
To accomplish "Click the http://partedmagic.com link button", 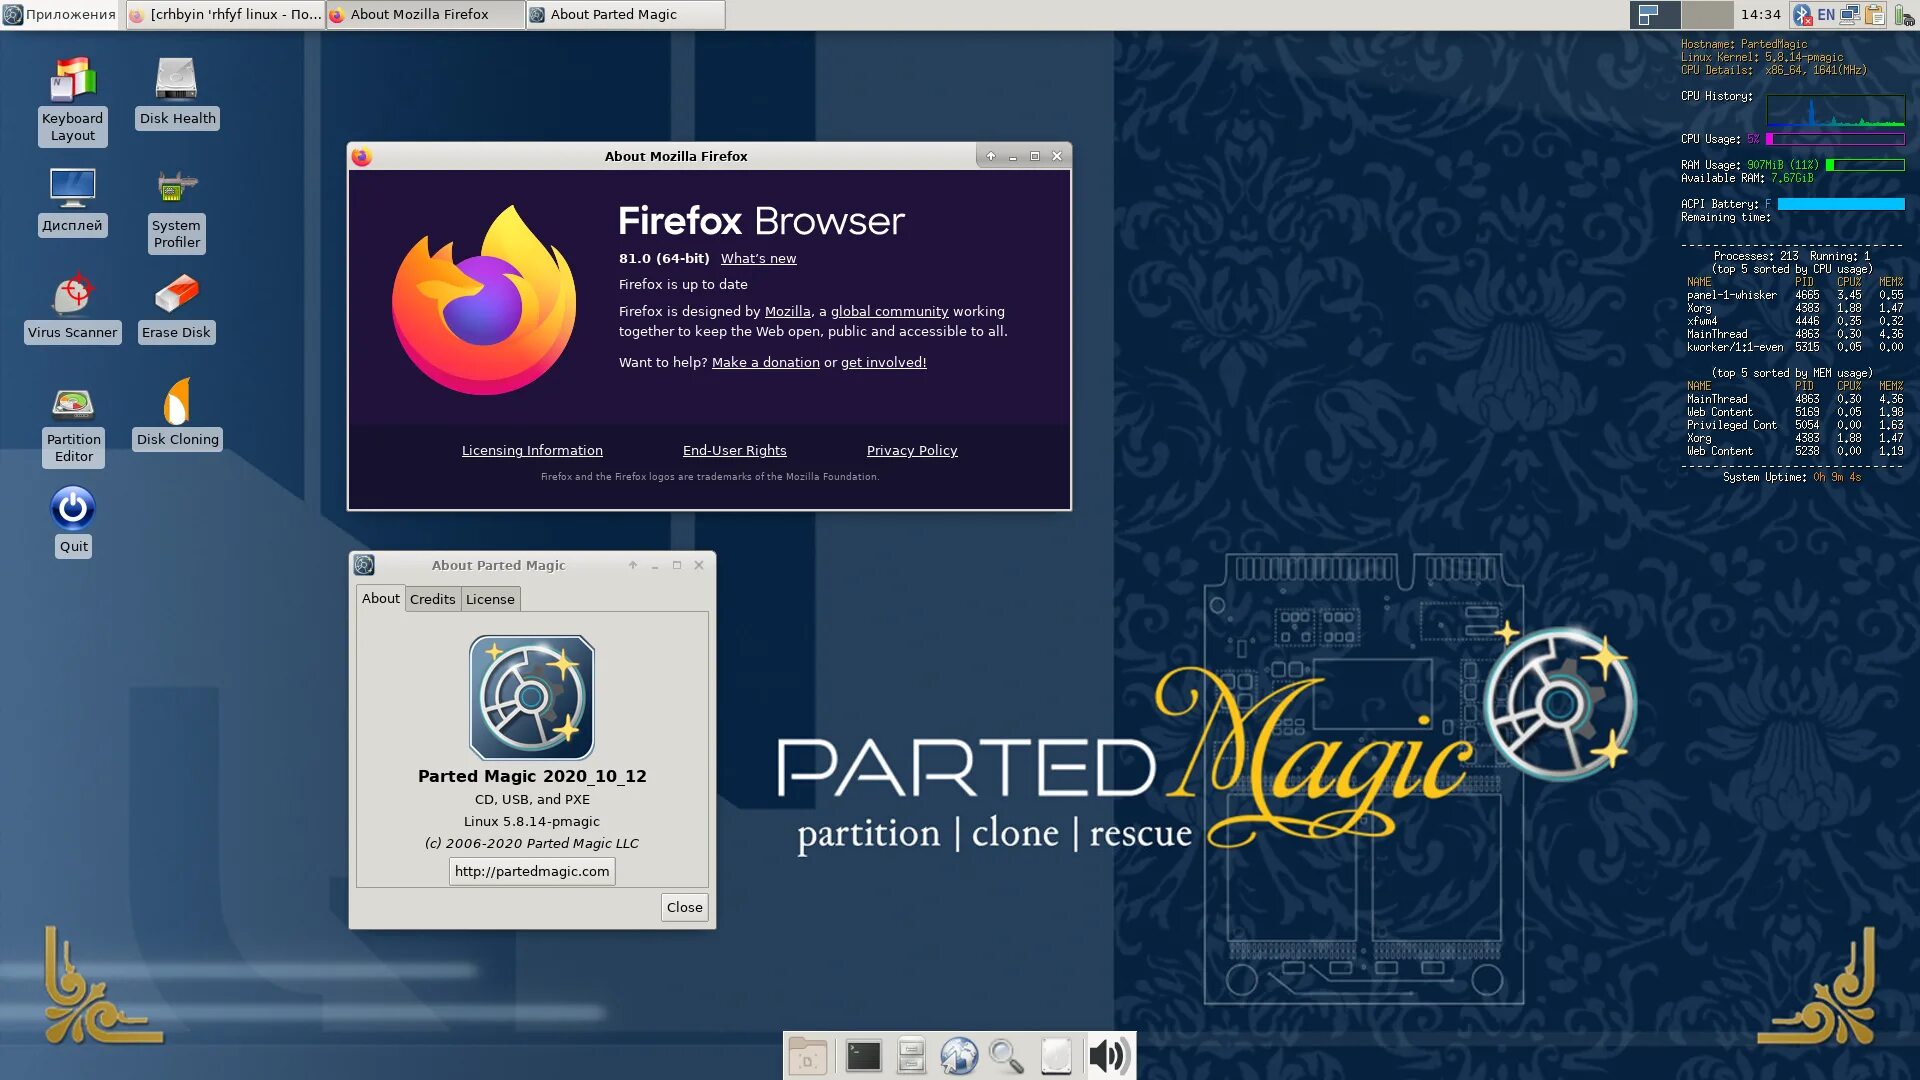I will point(532,871).
